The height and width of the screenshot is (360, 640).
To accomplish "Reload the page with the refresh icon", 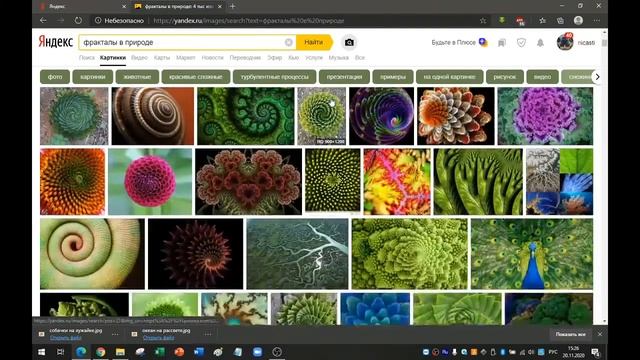I will point(78,20).
